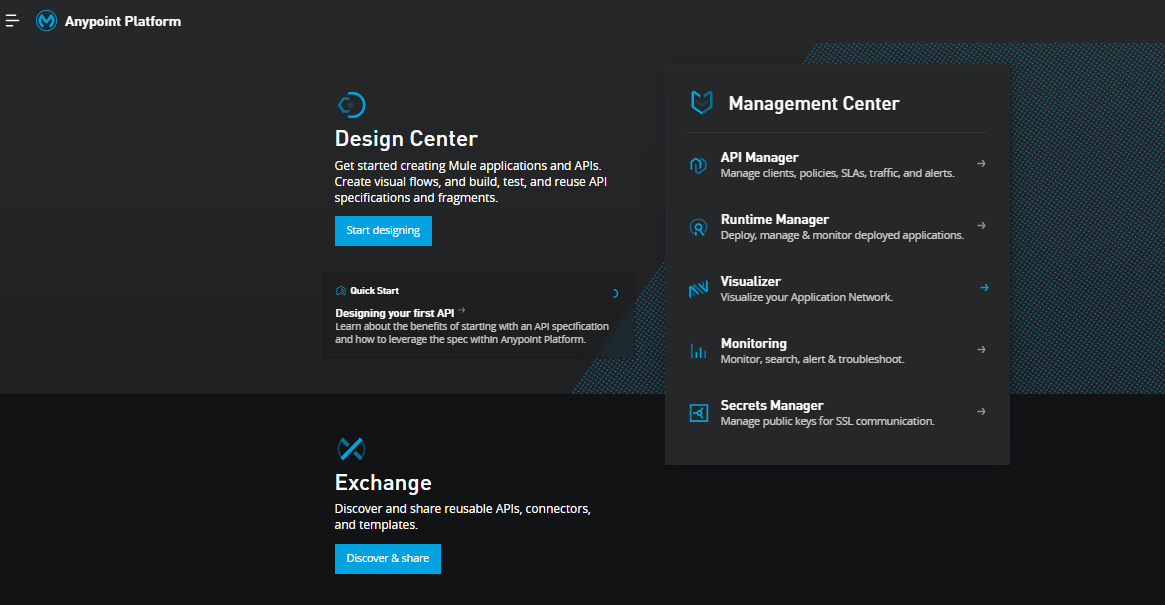Screen dimensions: 1165x605
Task: Click the arrow next to API Manager
Action: click(x=982, y=164)
